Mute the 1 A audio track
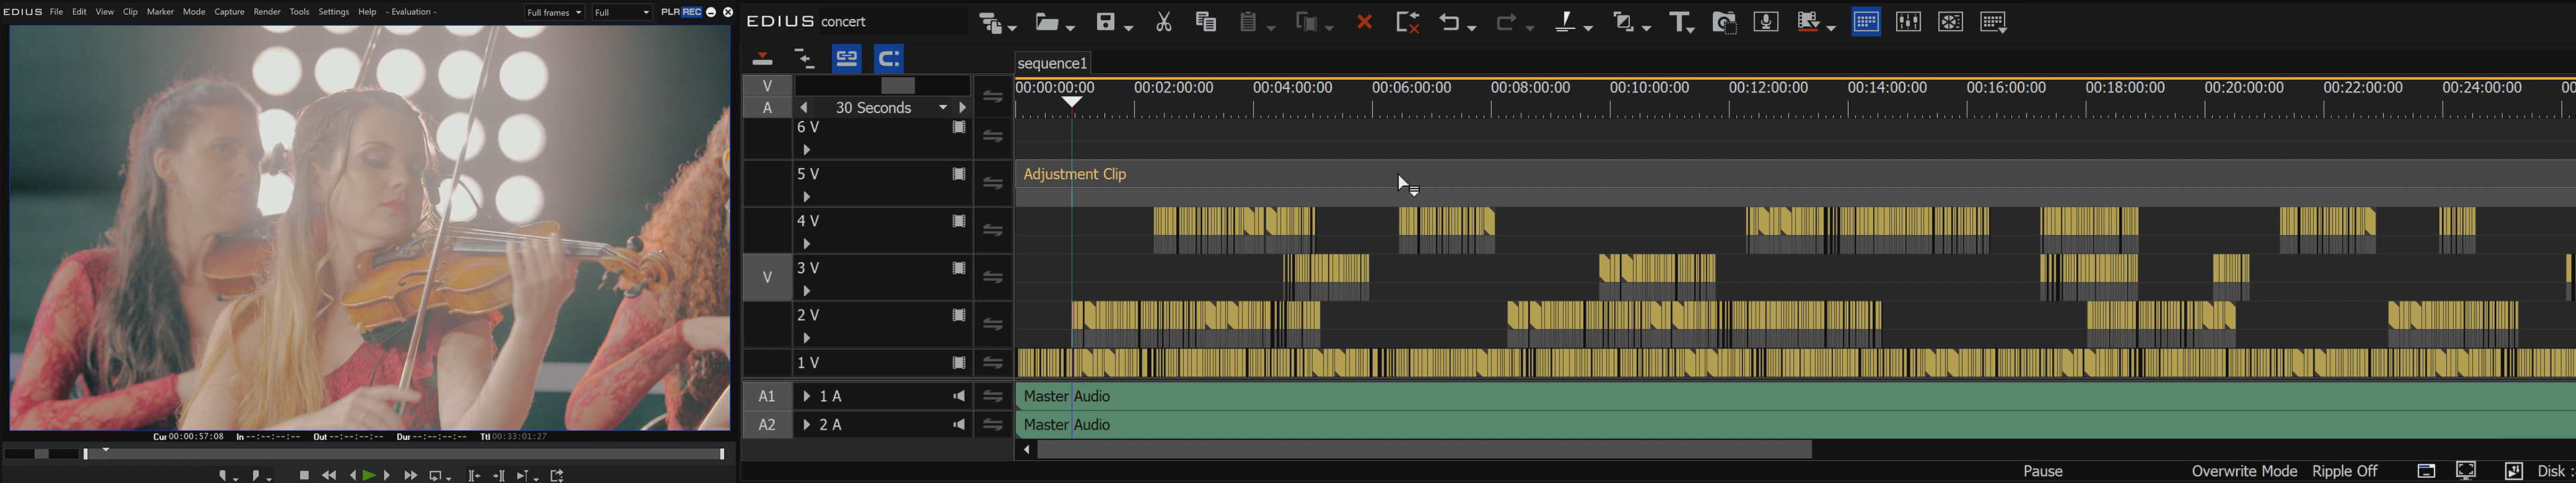The width and height of the screenshot is (2576, 483). click(x=958, y=396)
